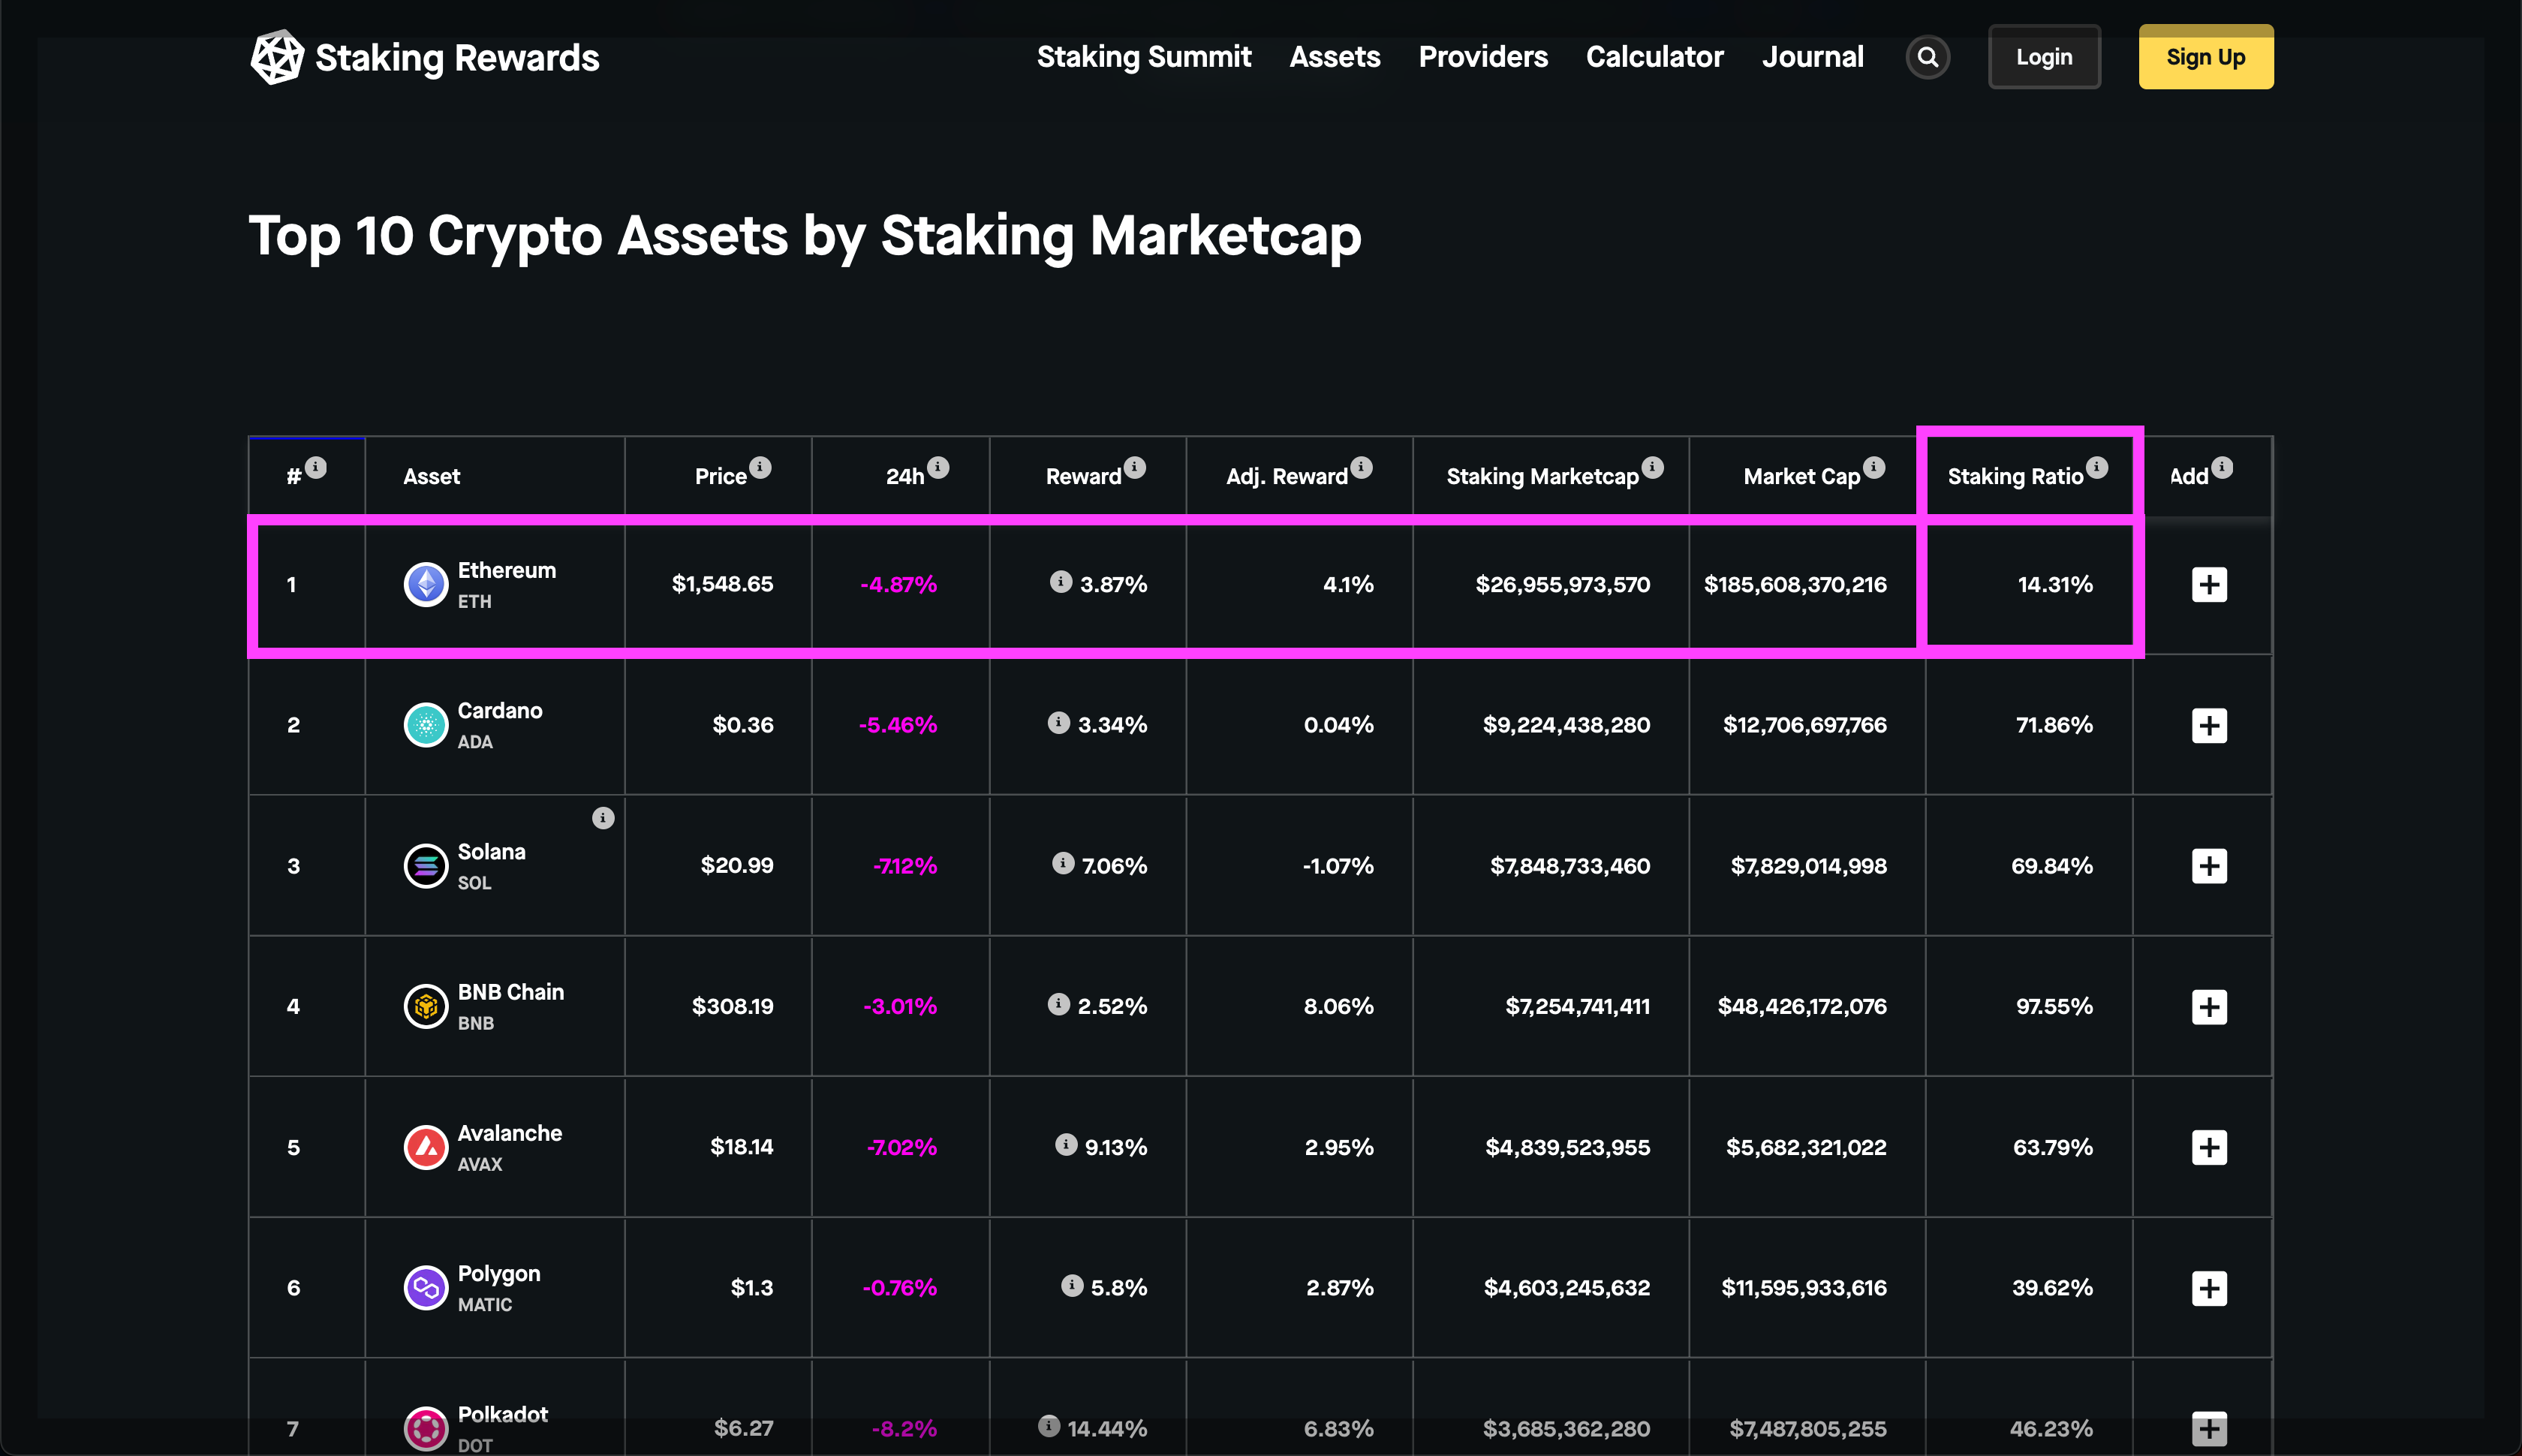This screenshot has width=2522, height=1456.
Task: Add Avalanche with its plus button
Action: point(2208,1147)
